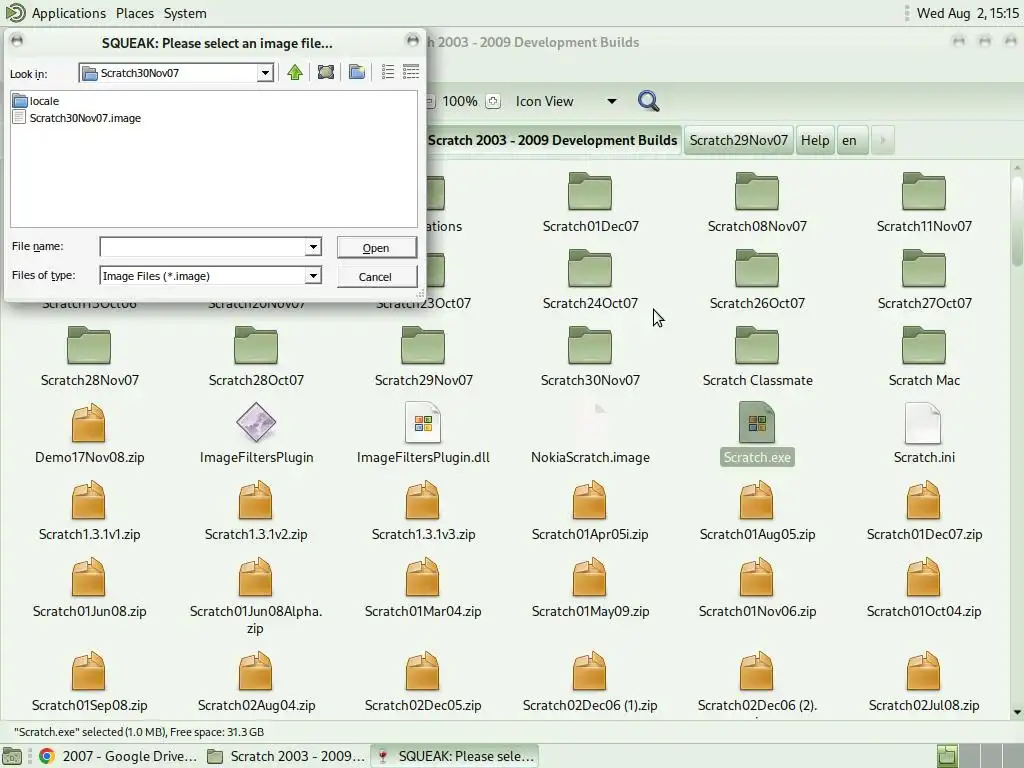
Task: Select the Scratch1.3.1v1.zip archive
Action: 89,511
